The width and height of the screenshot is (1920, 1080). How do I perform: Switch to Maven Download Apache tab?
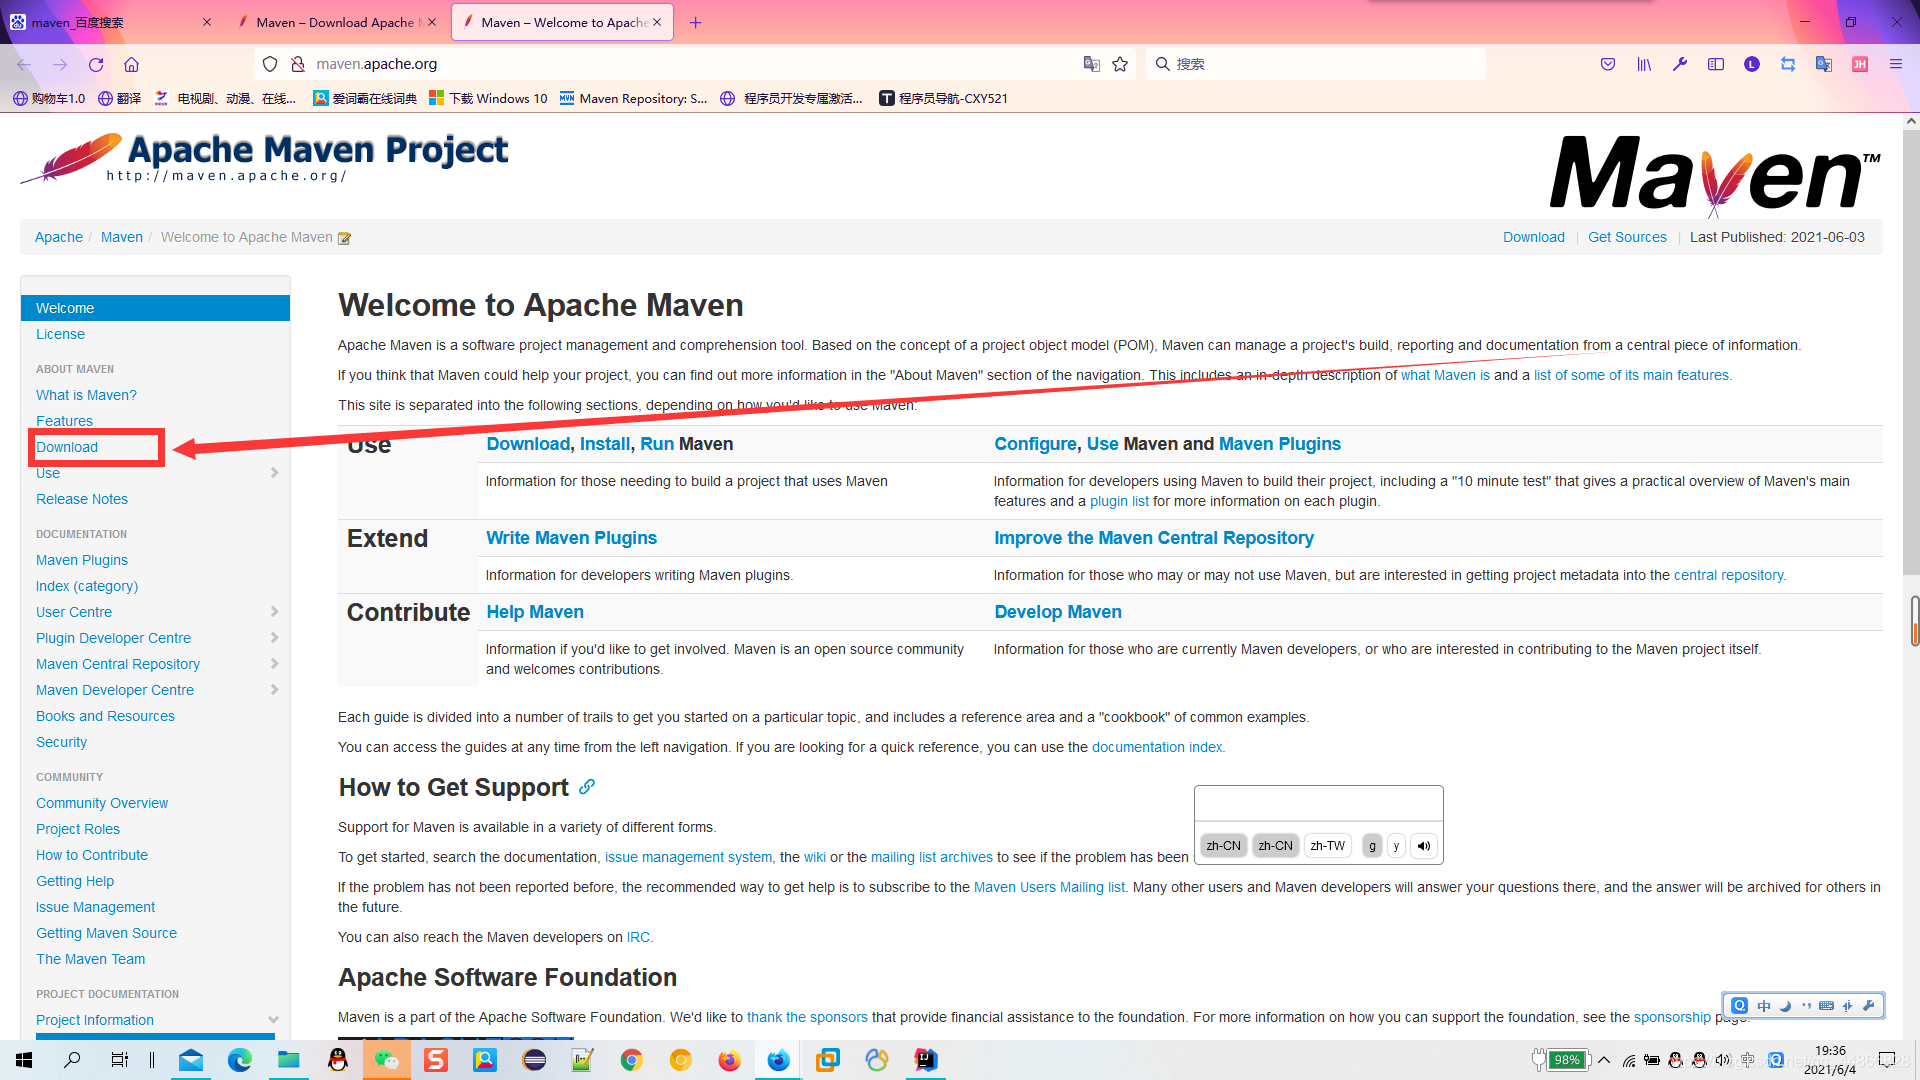pos(335,22)
